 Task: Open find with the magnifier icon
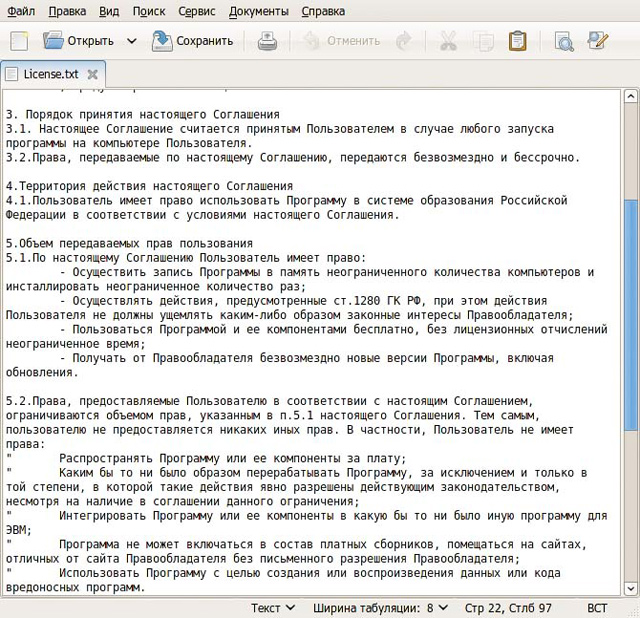tap(564, 41)
